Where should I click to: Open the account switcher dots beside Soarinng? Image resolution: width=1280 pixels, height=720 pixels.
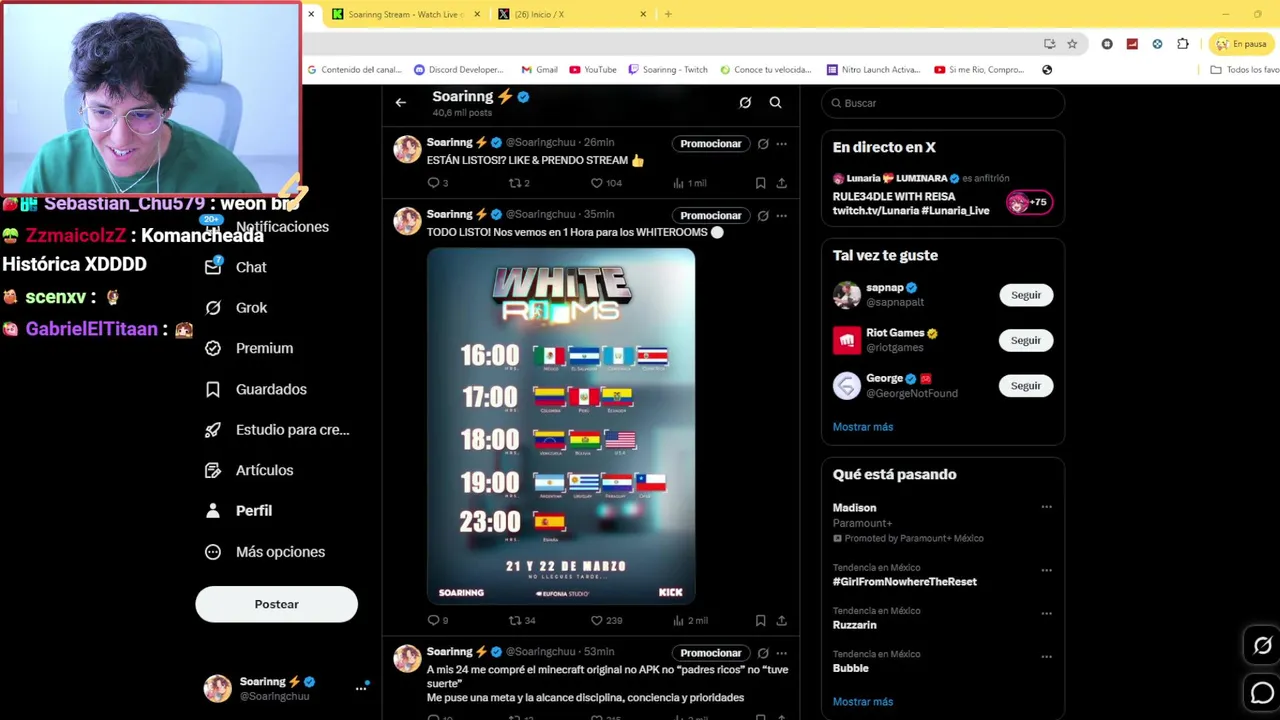click(361, 688)
